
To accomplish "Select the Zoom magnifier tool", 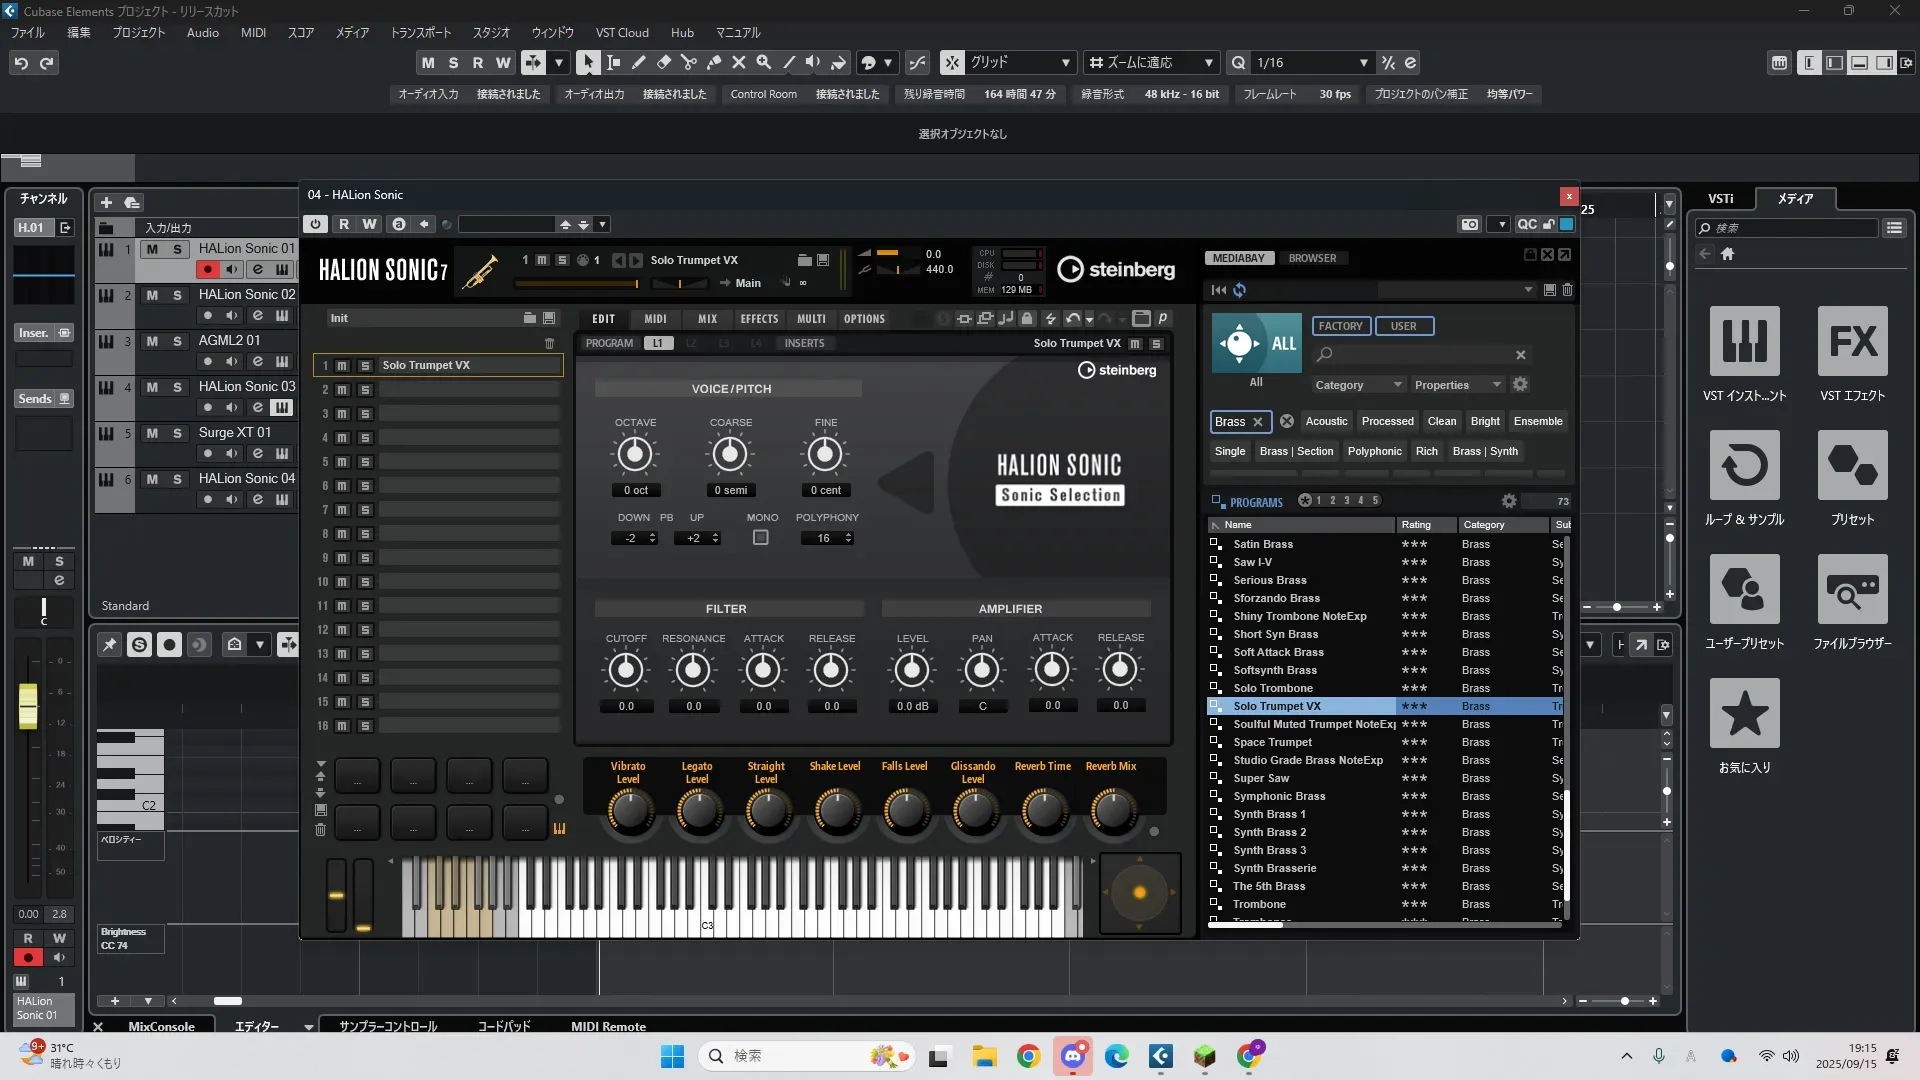I will pos(764,62).
